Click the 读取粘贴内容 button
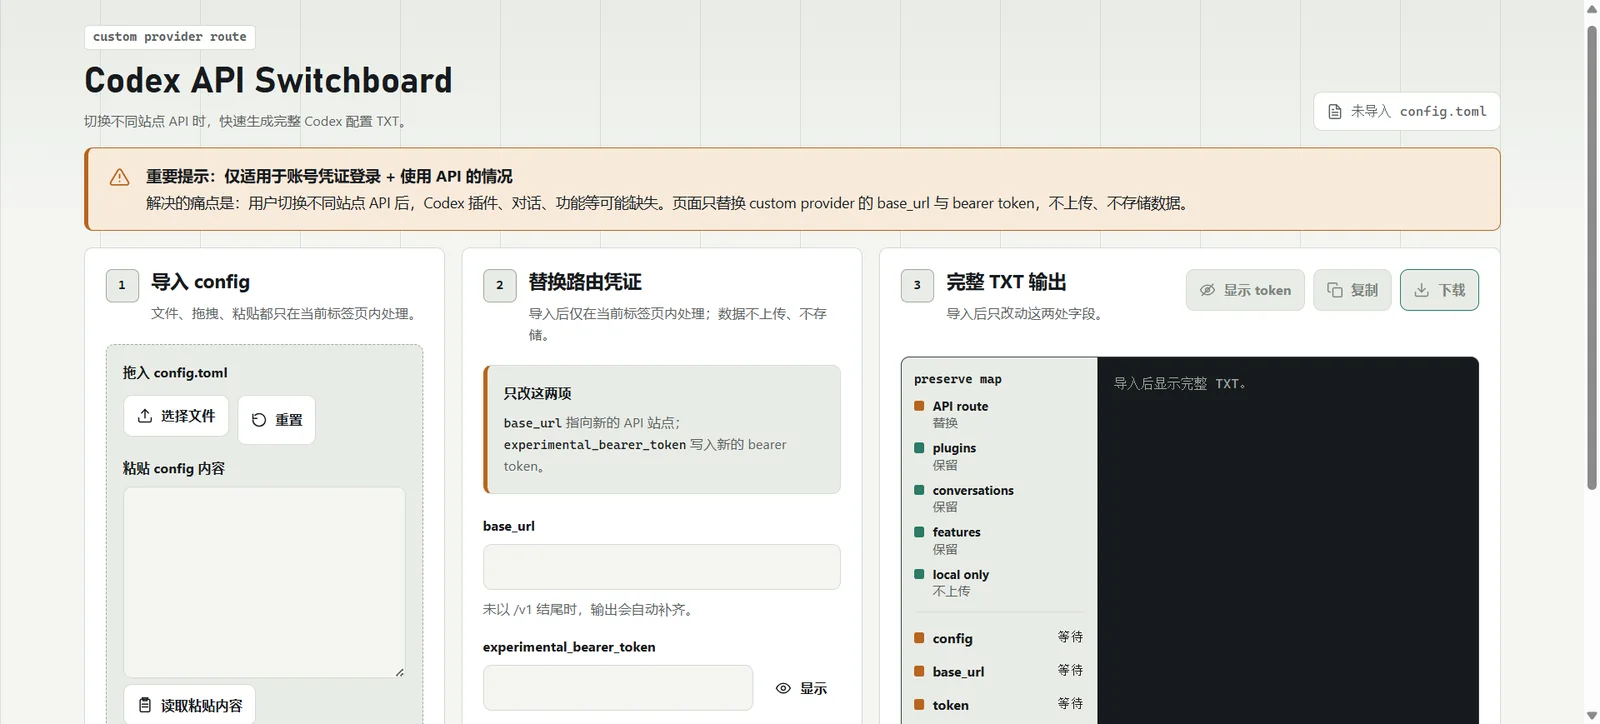The image size is (1600, 724). coord(190,705)
